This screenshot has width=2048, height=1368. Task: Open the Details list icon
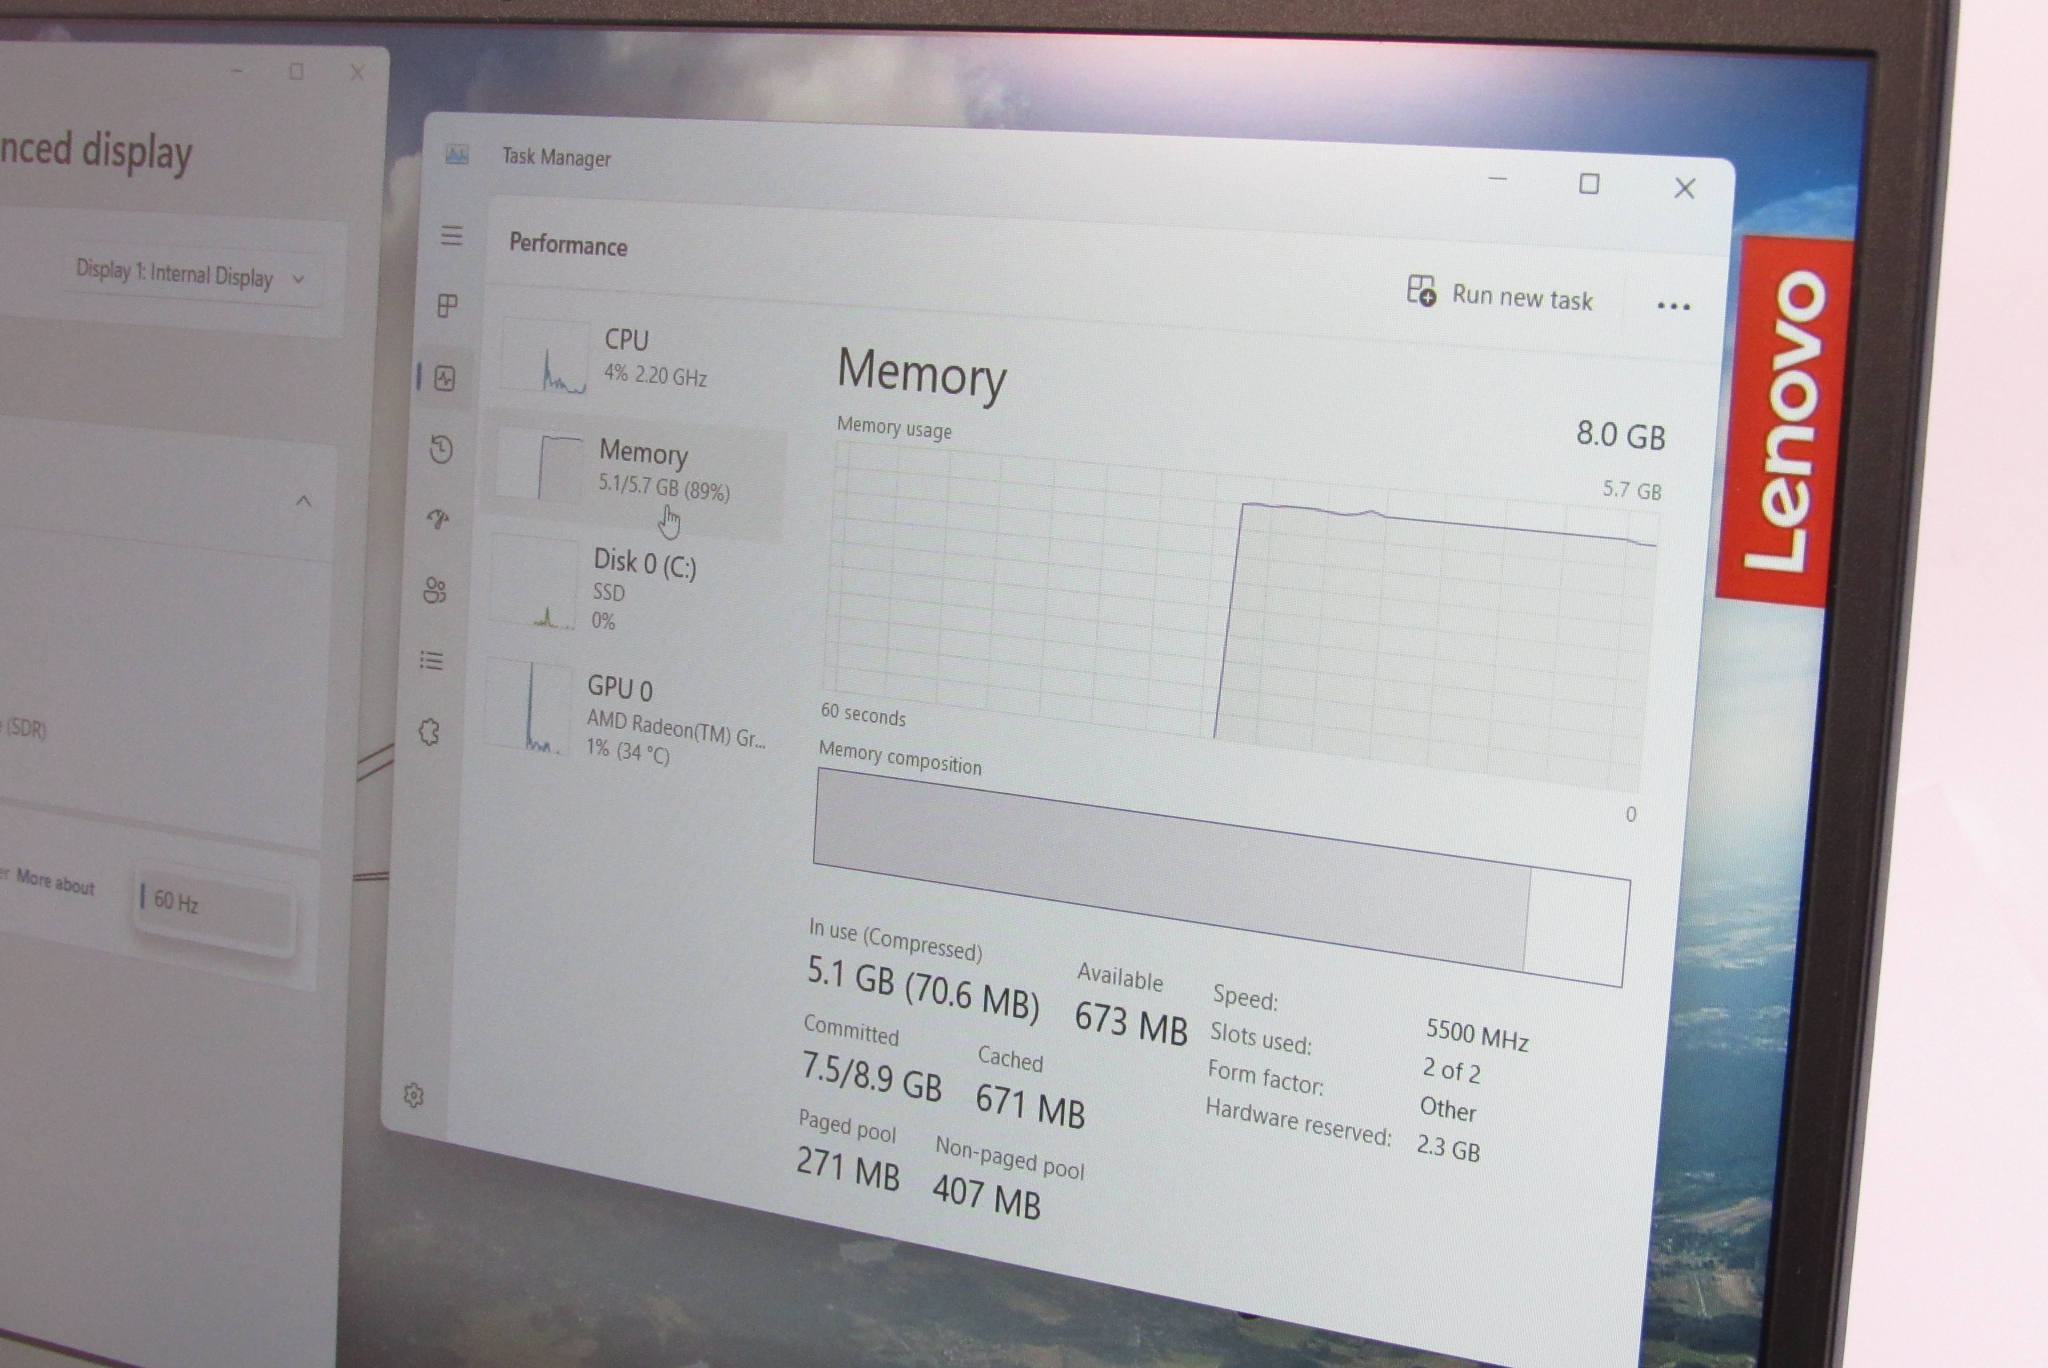(432, 660)
